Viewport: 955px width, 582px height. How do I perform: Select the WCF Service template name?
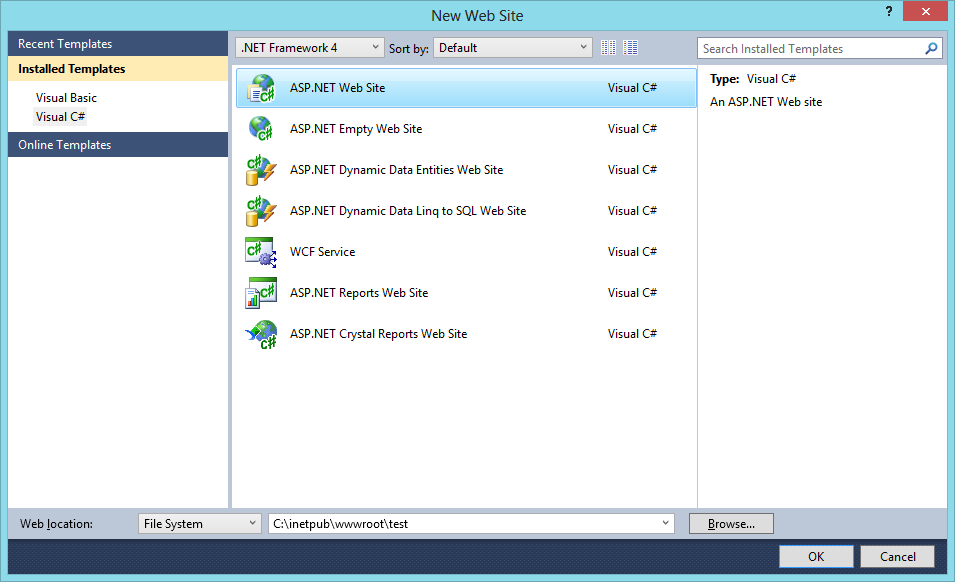322,252
